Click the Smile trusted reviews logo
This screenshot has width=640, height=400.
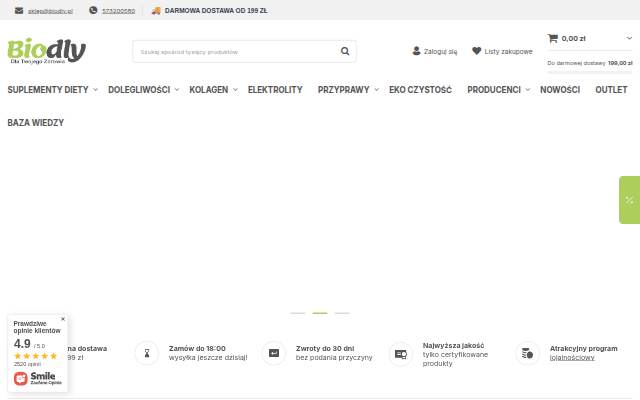coord(38,378)
